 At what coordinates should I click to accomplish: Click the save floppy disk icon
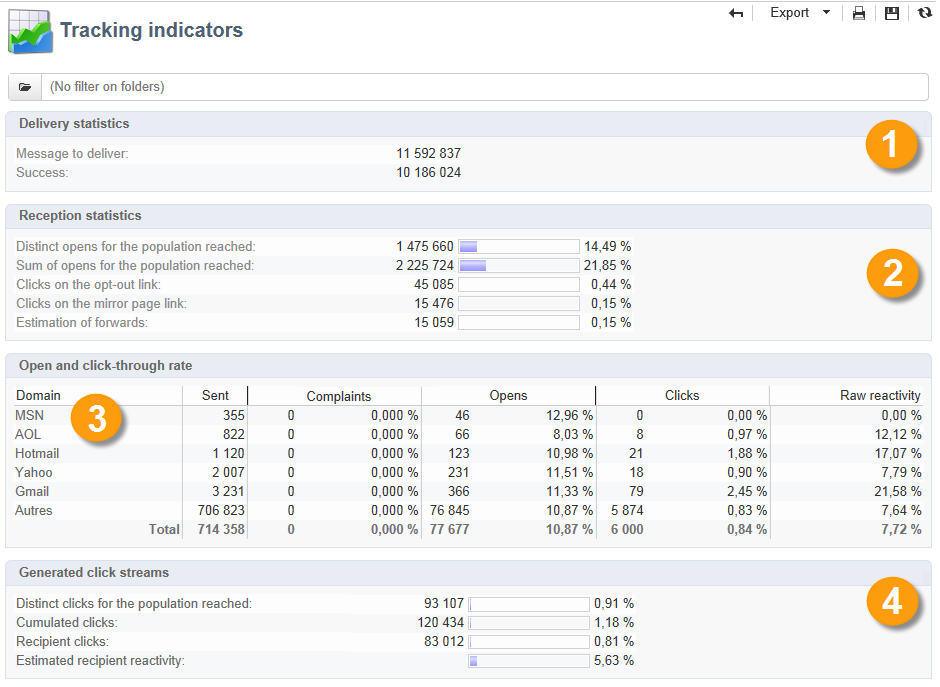point(892,13)
